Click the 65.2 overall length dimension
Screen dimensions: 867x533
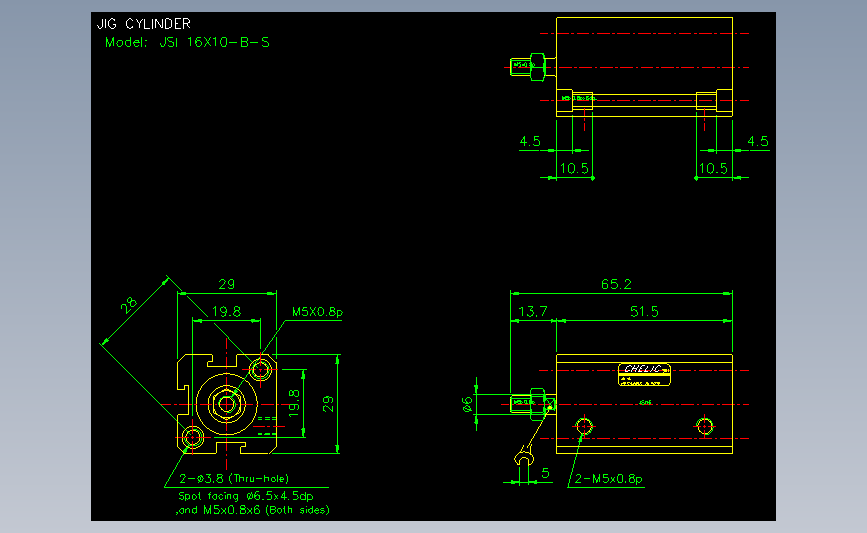tap(616, 284)
